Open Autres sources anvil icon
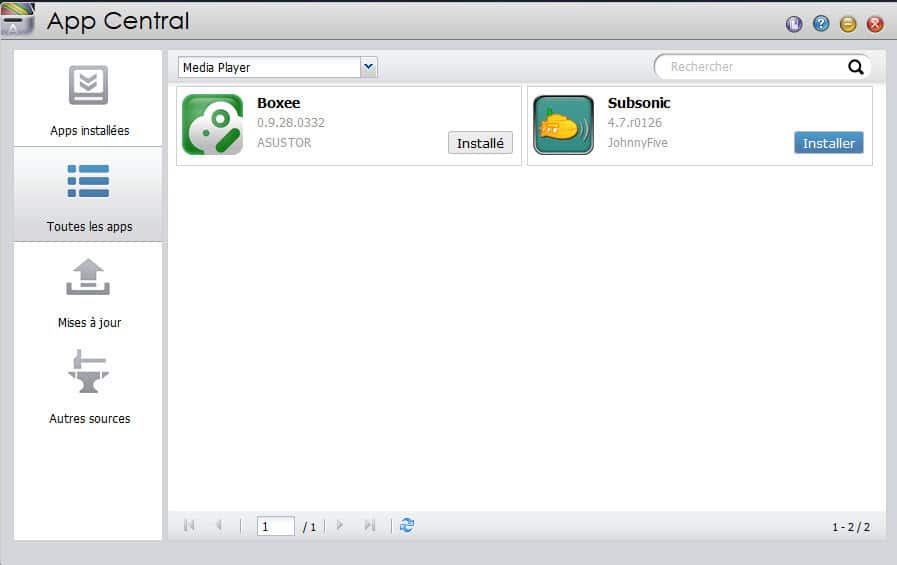The width and height of the screenshot is (897, 565). tap(88, 372)
